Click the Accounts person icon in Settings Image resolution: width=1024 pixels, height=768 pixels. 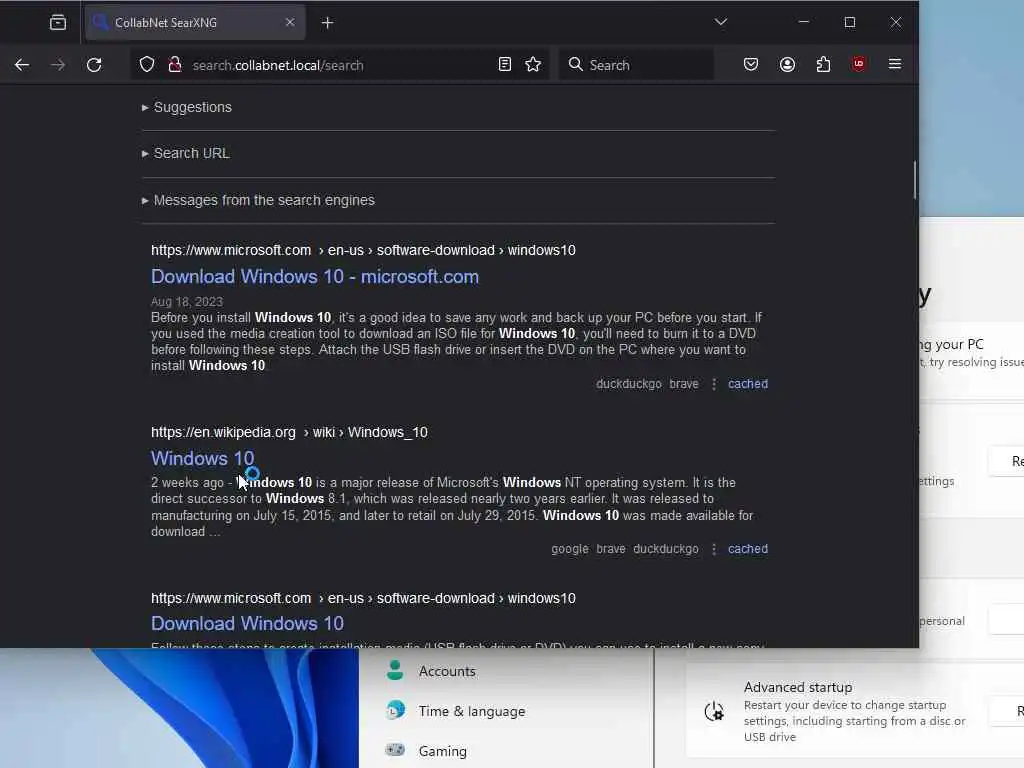[x=395, y=670]
